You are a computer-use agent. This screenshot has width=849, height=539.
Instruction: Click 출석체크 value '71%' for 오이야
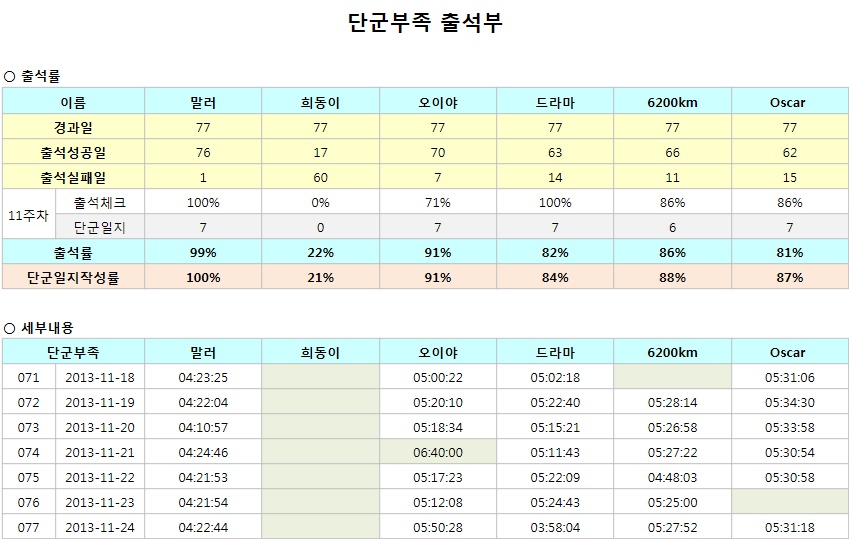tap(437, 203)
